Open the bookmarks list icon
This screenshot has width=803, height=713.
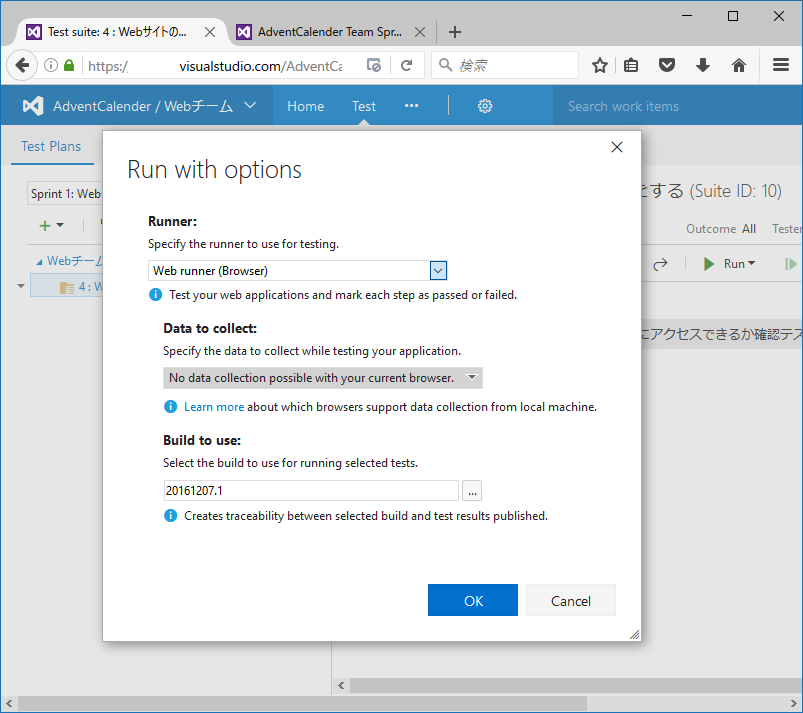631,65
